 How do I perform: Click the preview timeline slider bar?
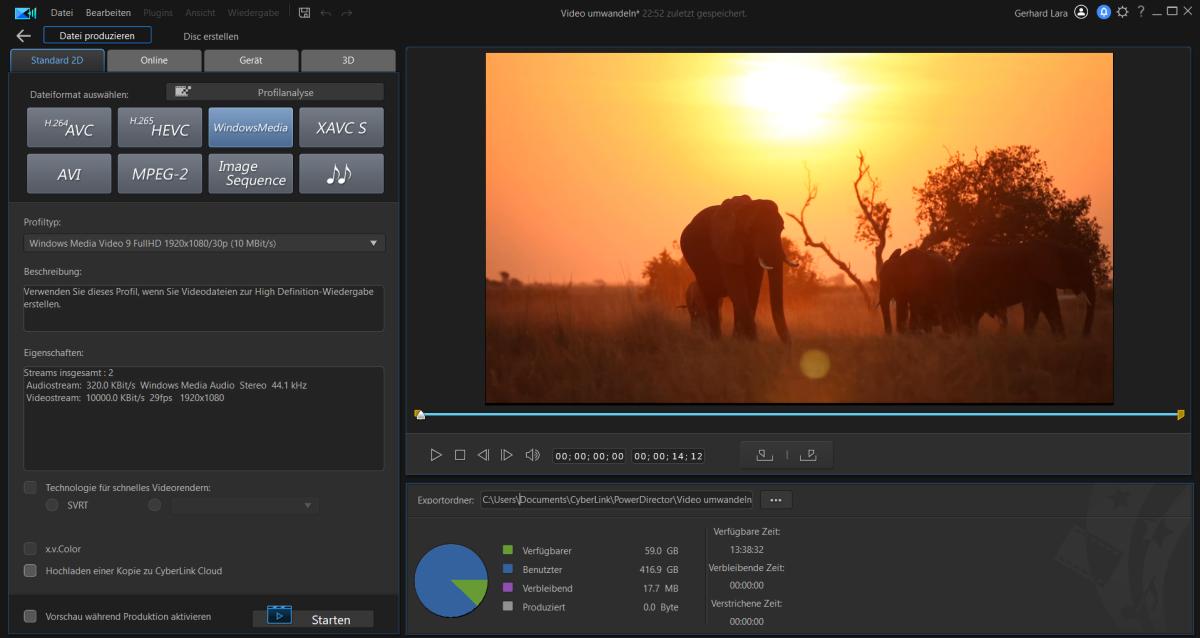800,414
